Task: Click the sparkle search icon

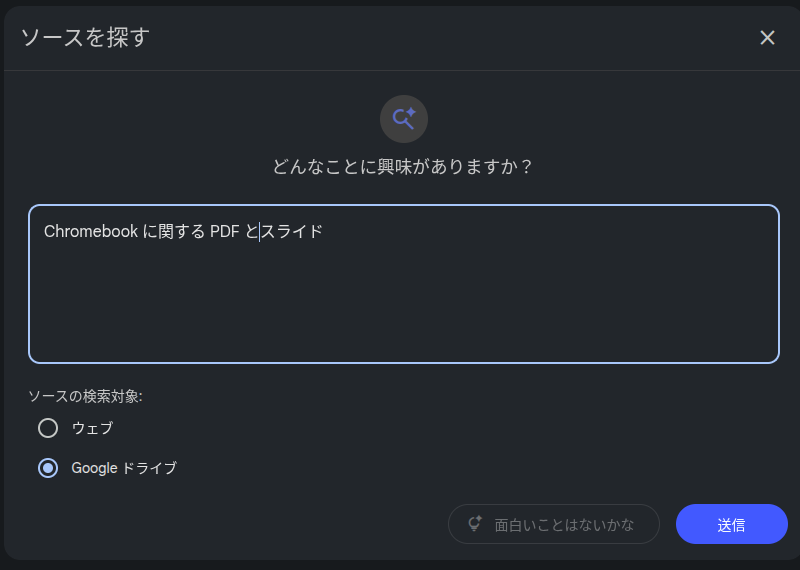Action: tap(404, 119)
